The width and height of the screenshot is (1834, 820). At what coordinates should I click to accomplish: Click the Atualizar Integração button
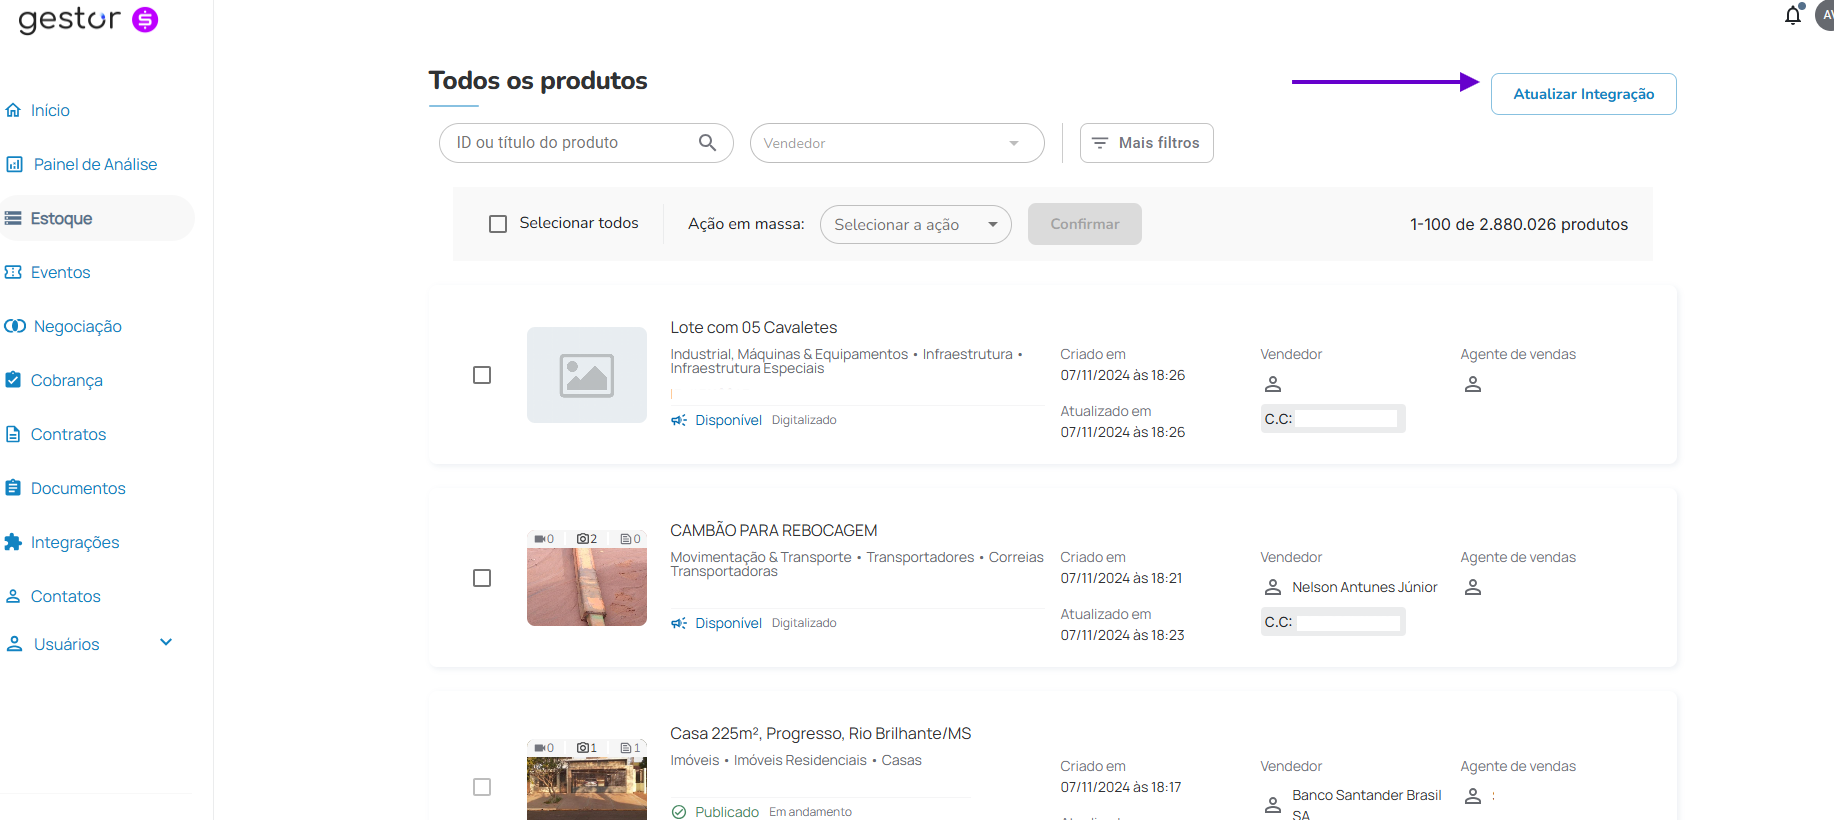pyautogui.click(x=1584, y=94)
